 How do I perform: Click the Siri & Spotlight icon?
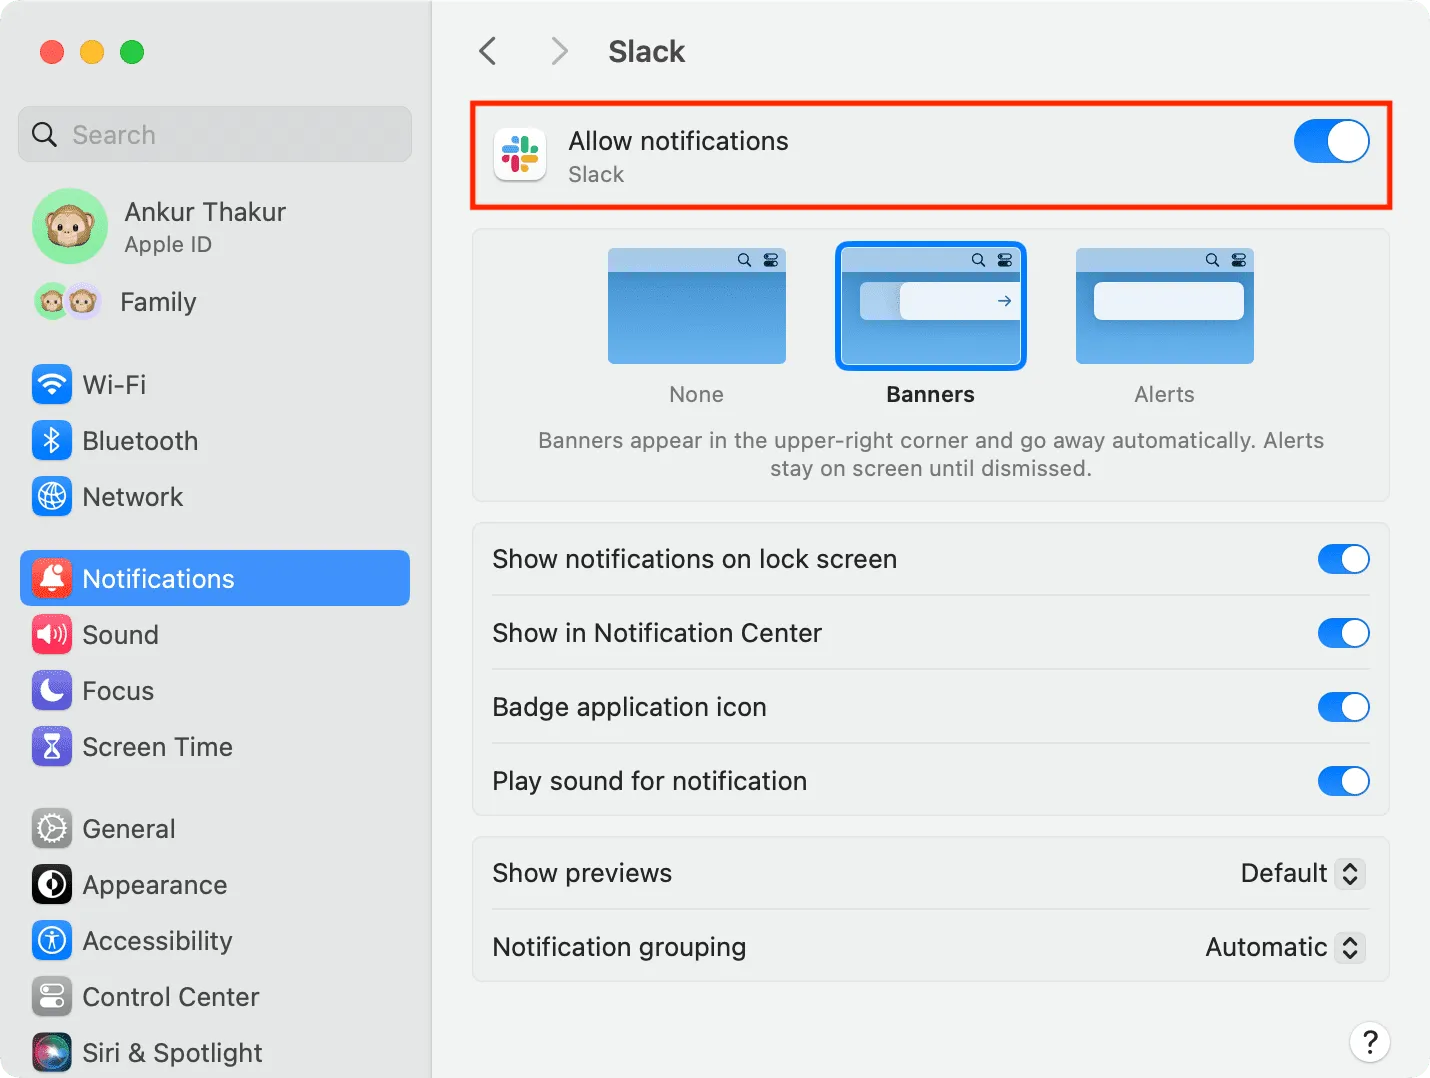pyautogui.click(x=52, y=1052)
